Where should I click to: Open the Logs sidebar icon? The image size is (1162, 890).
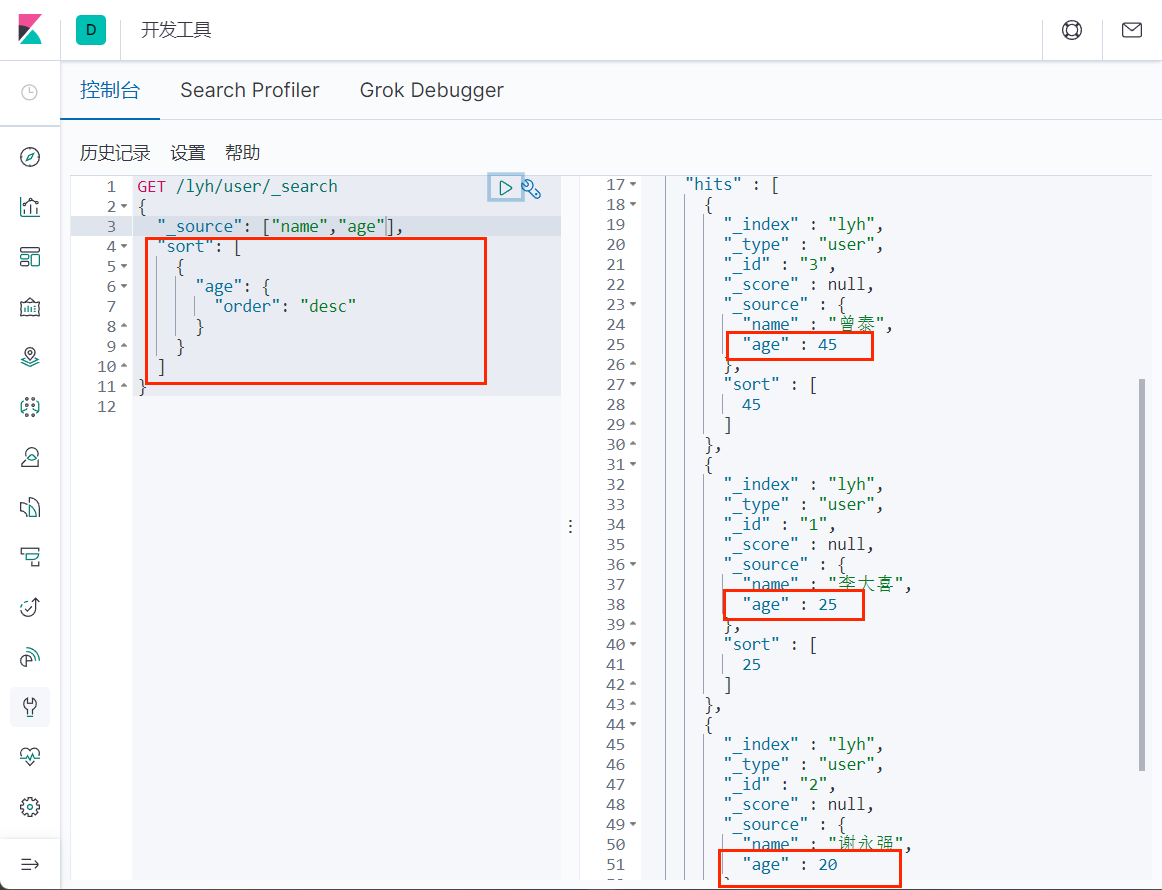30,507
